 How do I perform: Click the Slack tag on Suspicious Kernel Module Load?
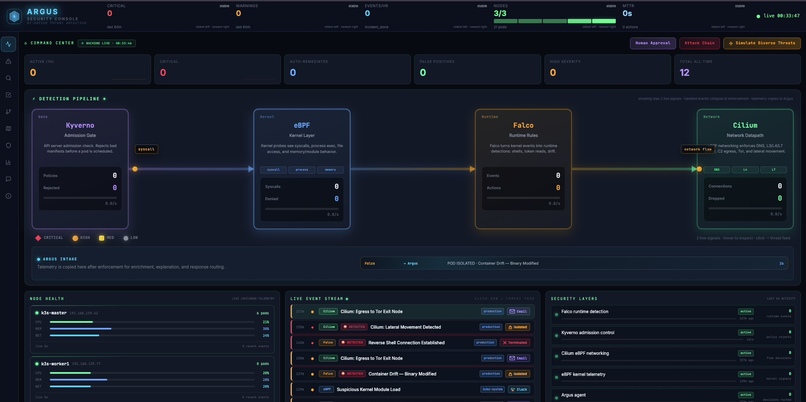[519, 389]
